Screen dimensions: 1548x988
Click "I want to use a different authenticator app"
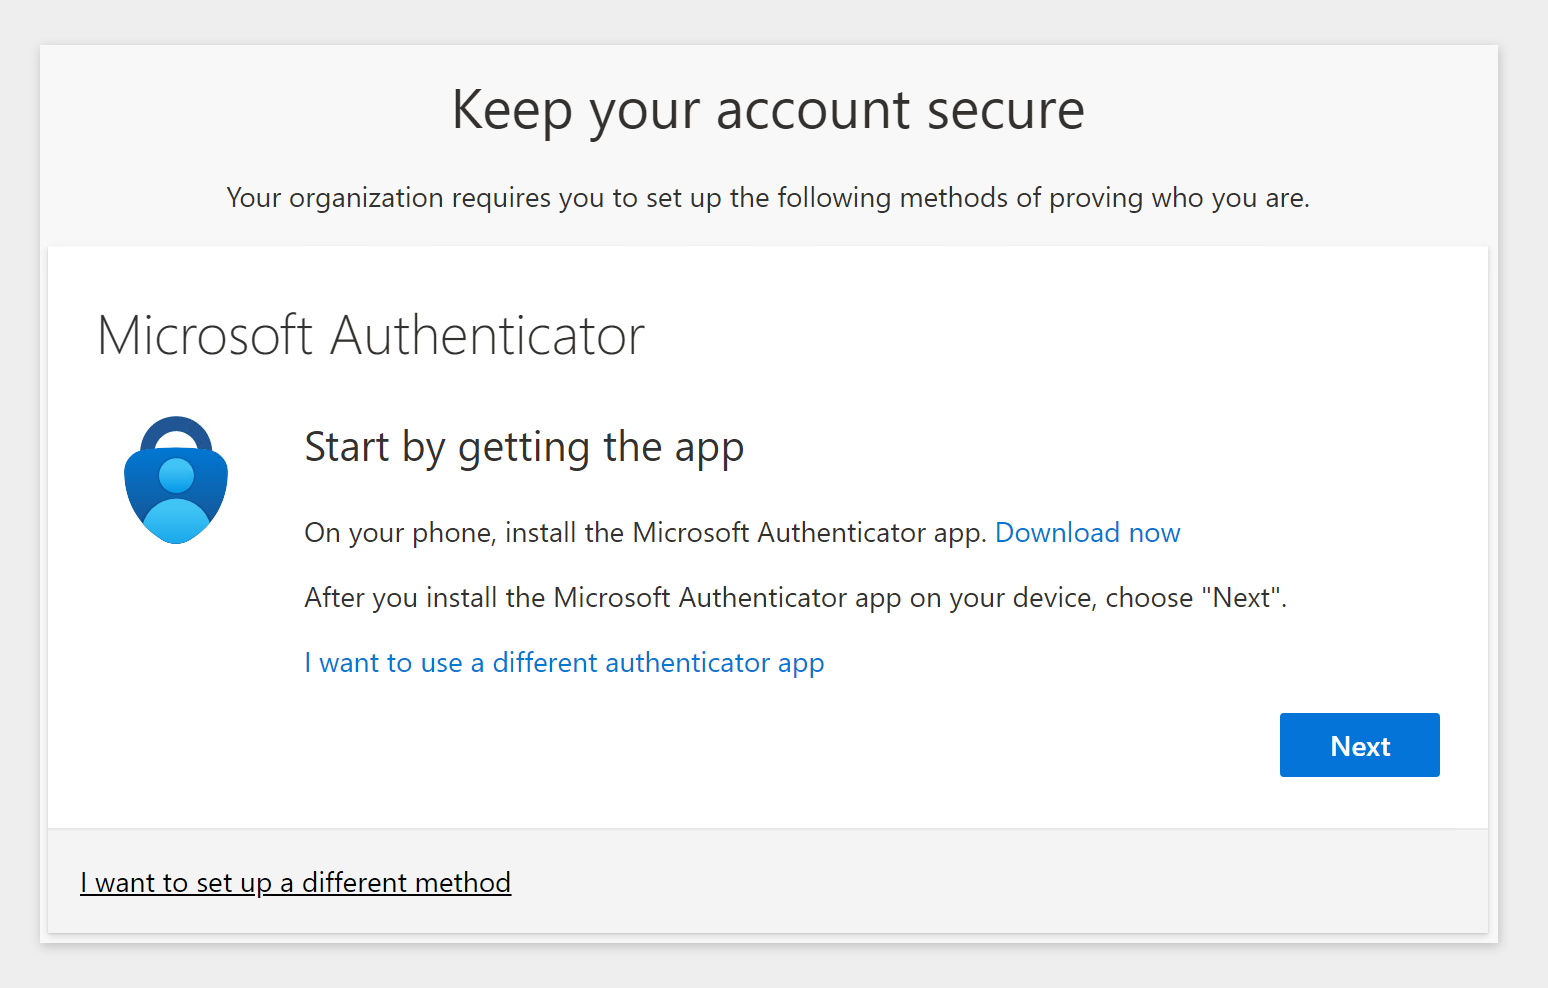pyautogui.click(x=564, y=662)
